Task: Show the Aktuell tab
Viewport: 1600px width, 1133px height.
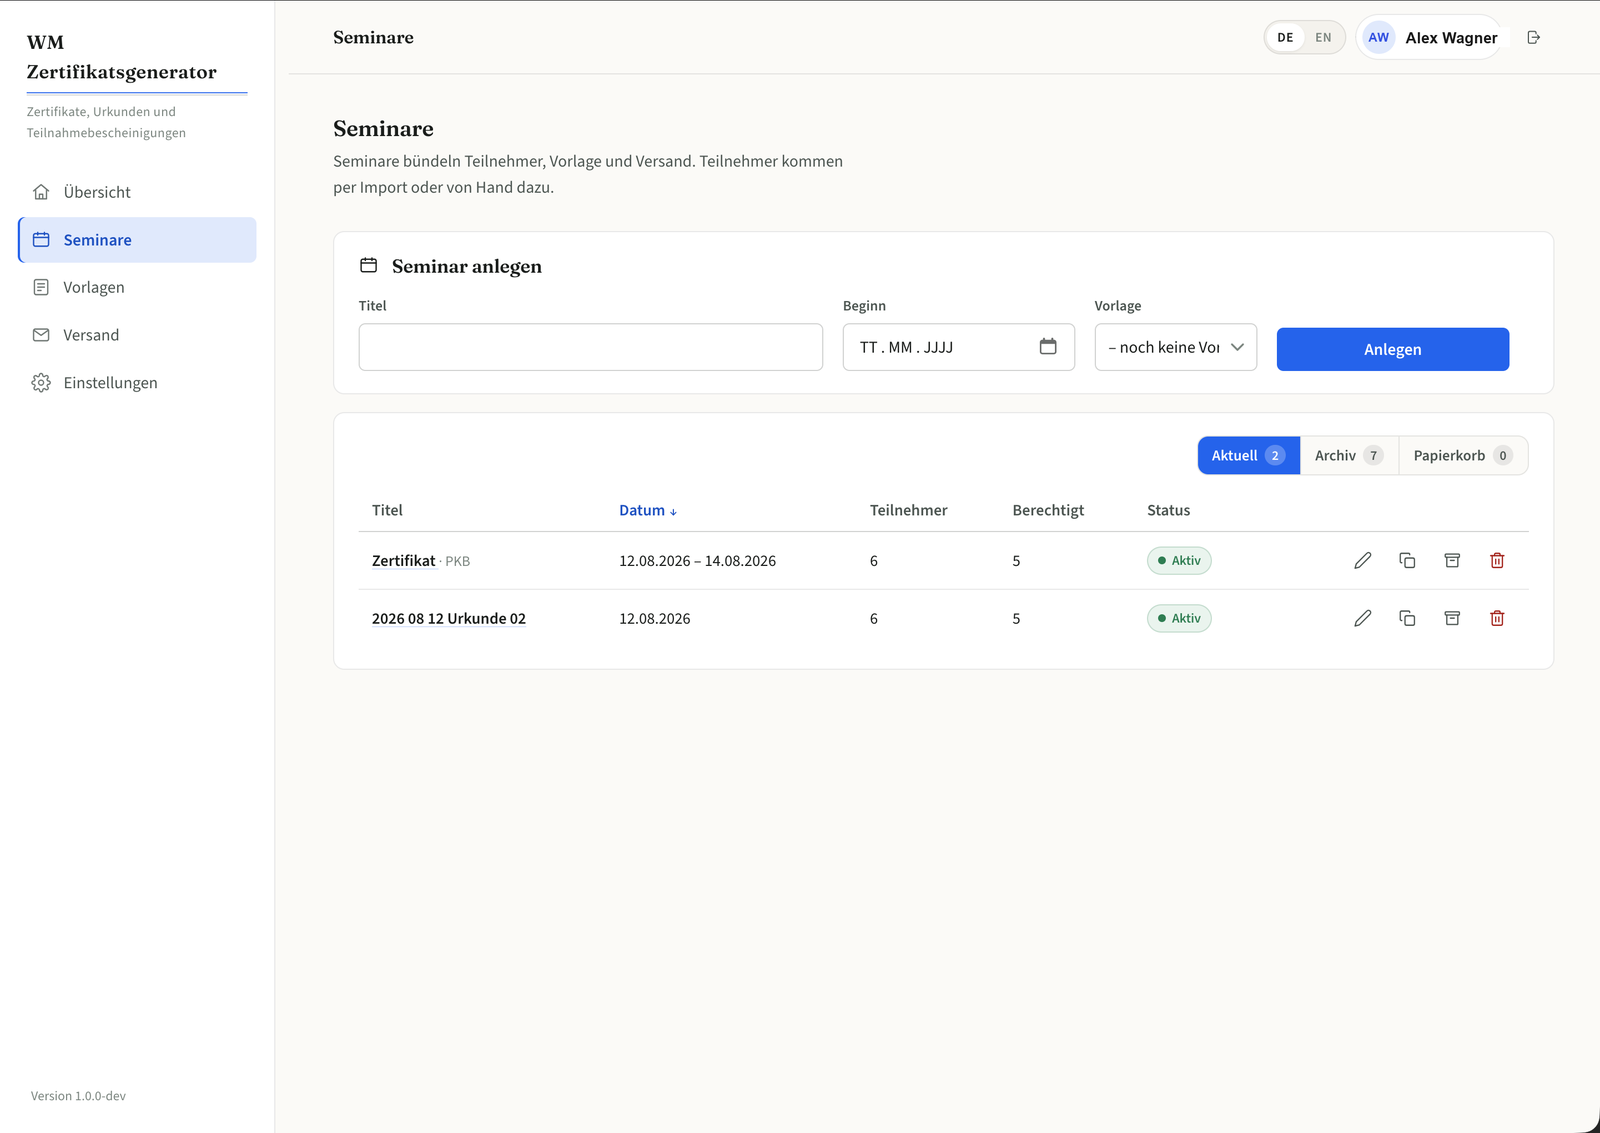Action: (1249, 455)
